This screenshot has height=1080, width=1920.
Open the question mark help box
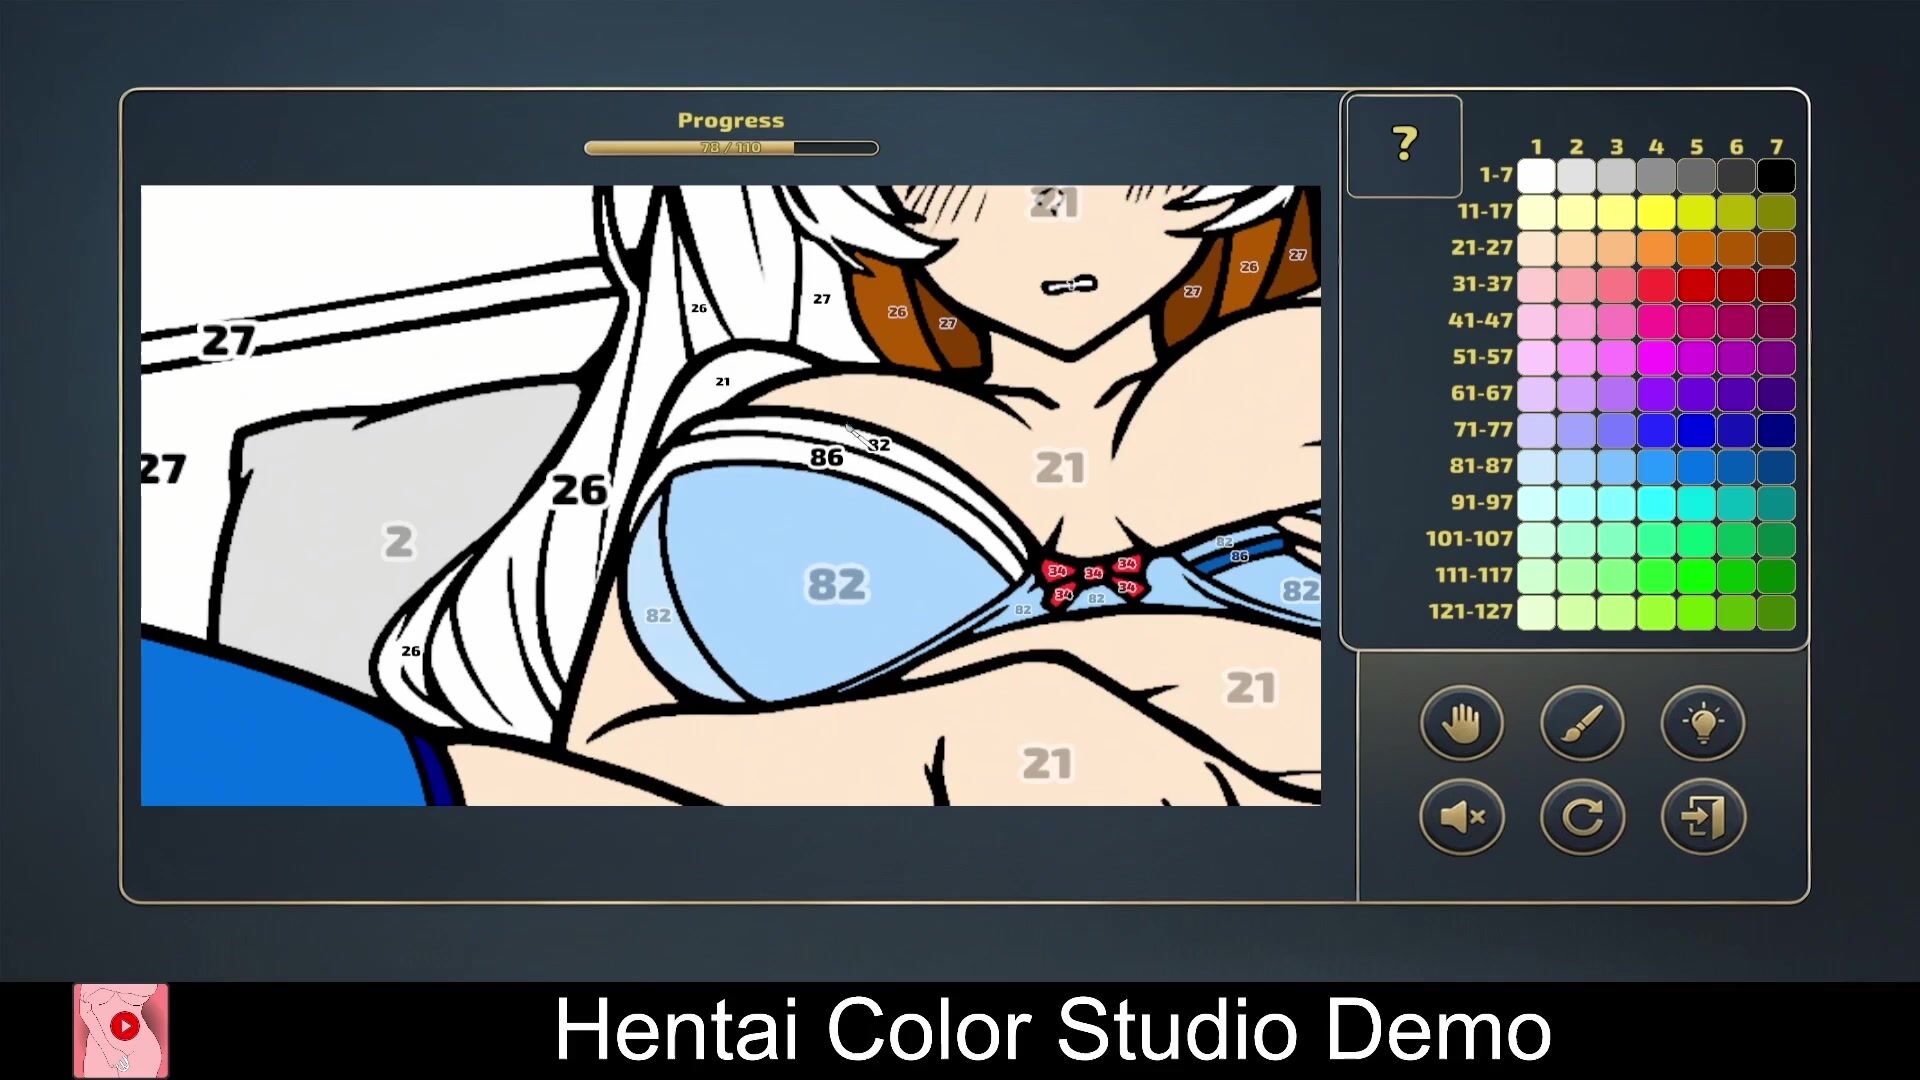[1404, 146]
